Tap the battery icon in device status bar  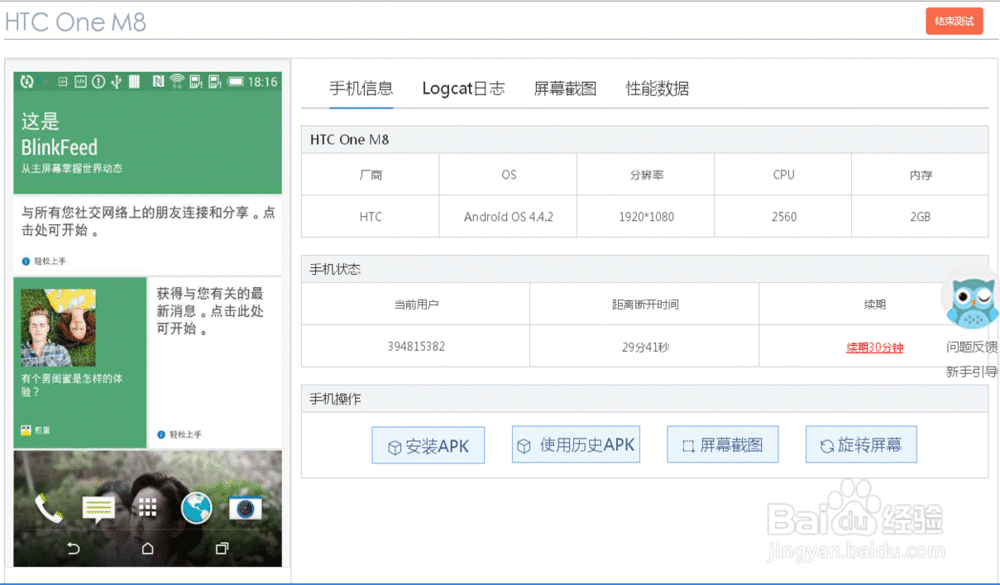[x=236, y=82]
